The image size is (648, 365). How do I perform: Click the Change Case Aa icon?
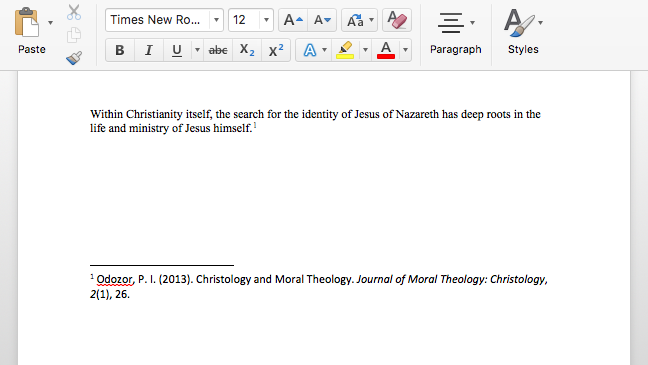pos(355,20)
